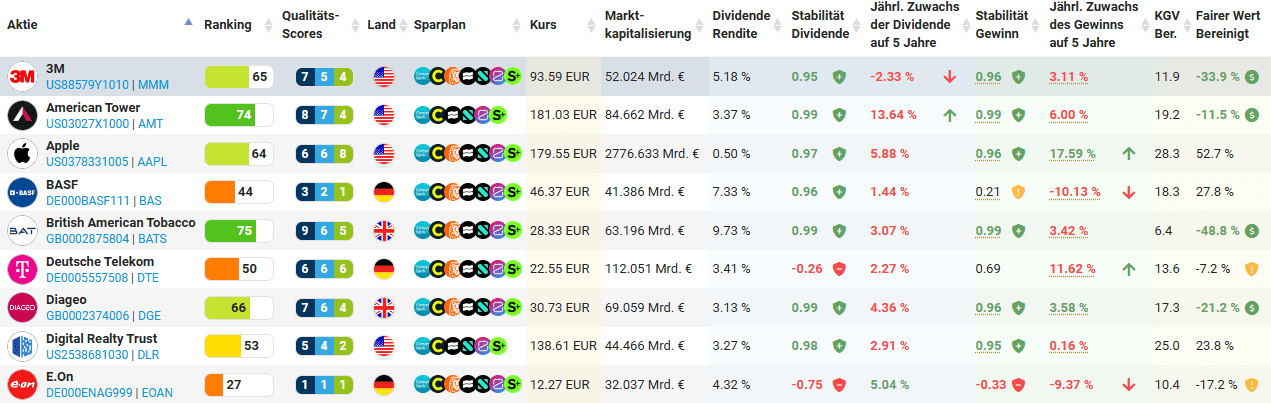Click the Apple logo icon
This screenshot has width=1271, height=403.
[22, 154]
